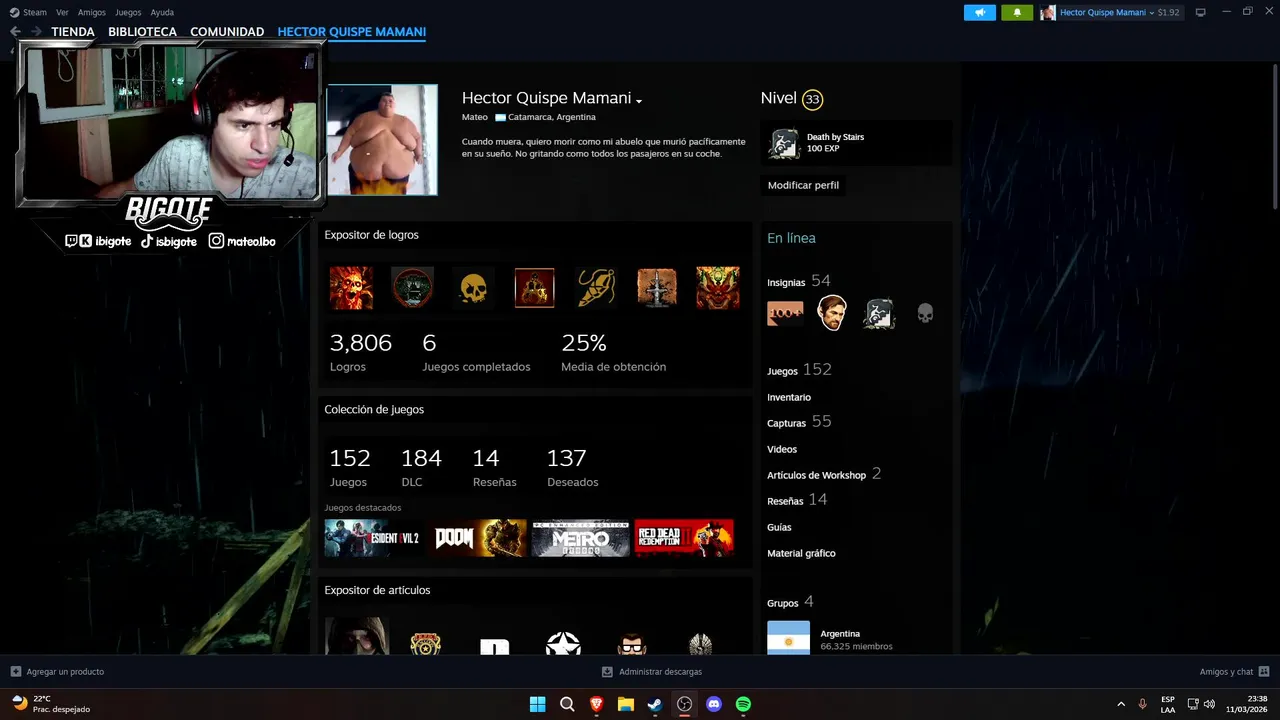Click the 3,806 Logros stat

click(361, 352)
